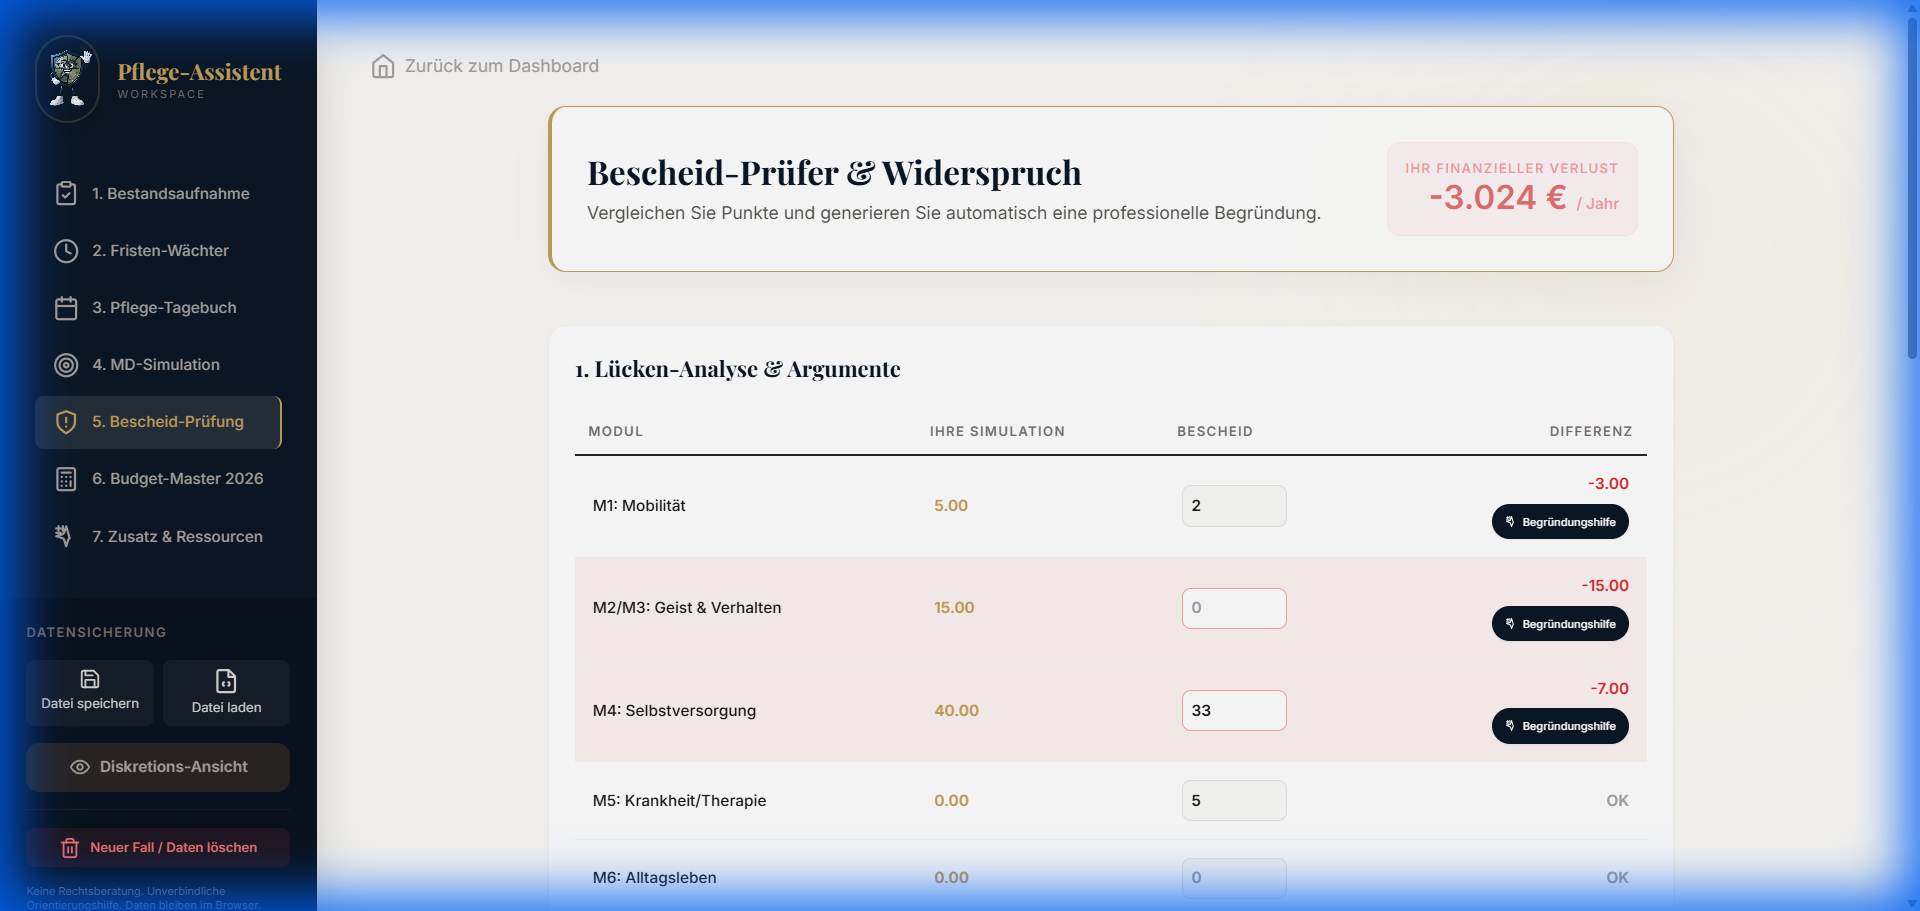This screenshot has width=1920, height=911.
Task: Click the page's vertical scrollbar
Action: click(1912, 200)
